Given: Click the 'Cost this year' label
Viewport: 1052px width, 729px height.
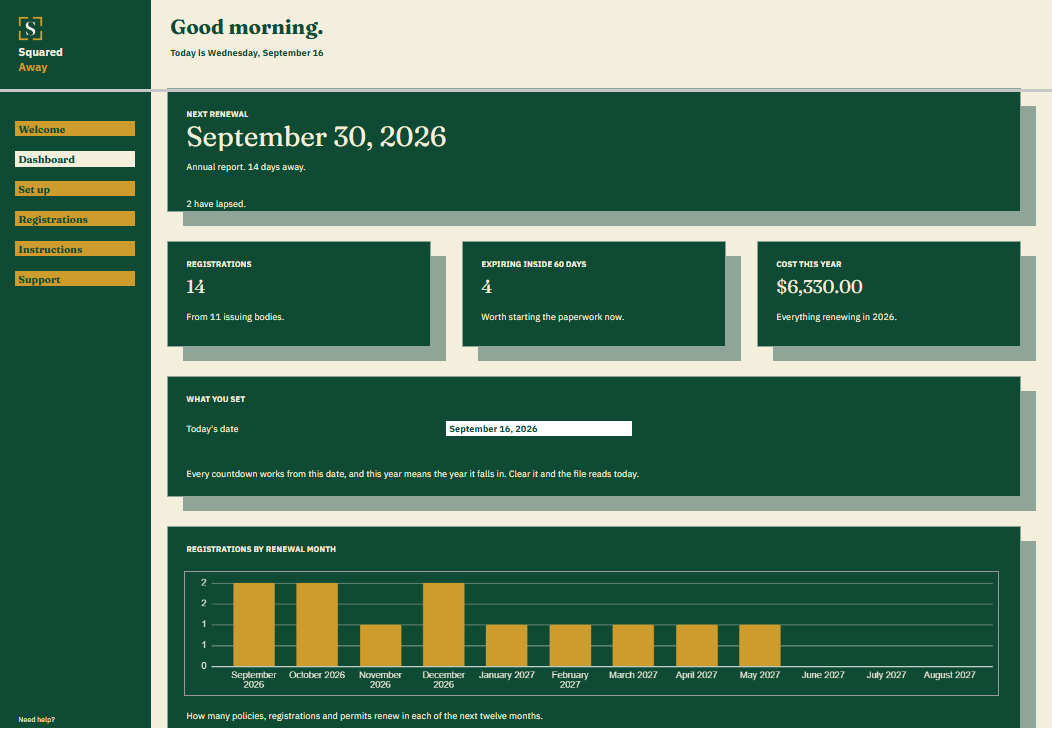Looking at the screenshot, I should coord(808,264).
